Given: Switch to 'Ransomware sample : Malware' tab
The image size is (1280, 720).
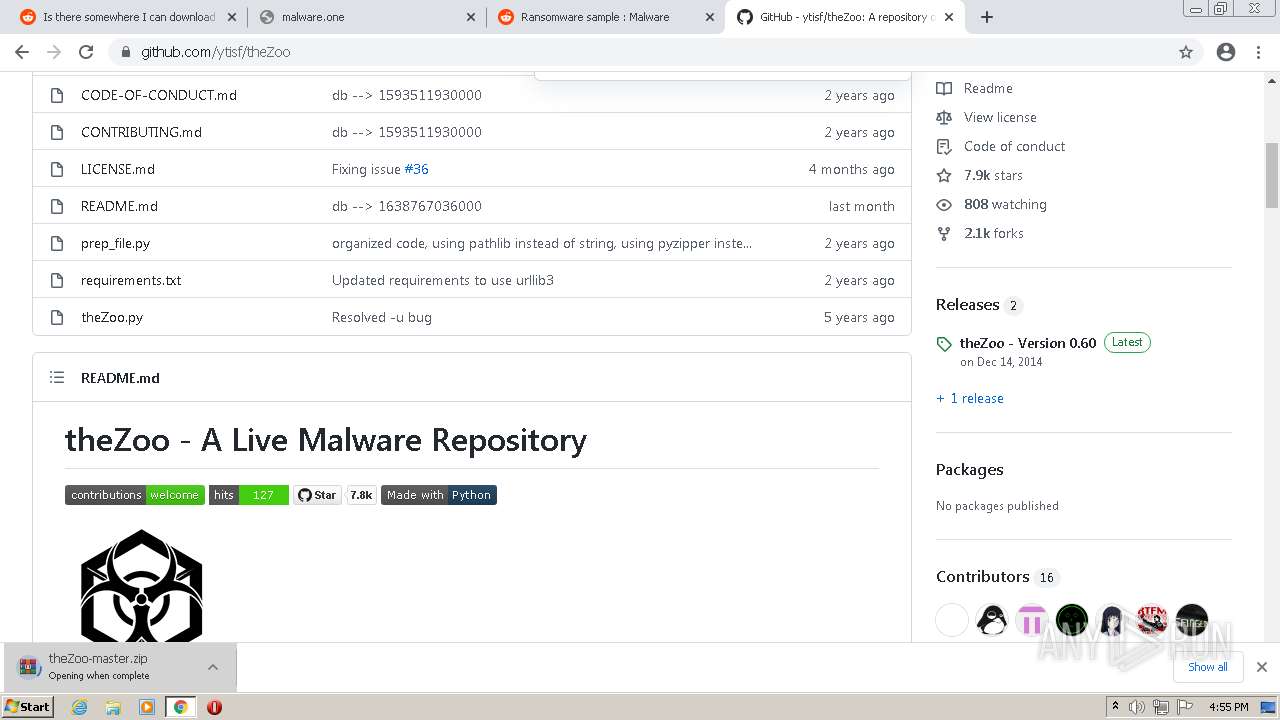Looking at the screenshot, I should pyautogui.click(x=606, y=17).
